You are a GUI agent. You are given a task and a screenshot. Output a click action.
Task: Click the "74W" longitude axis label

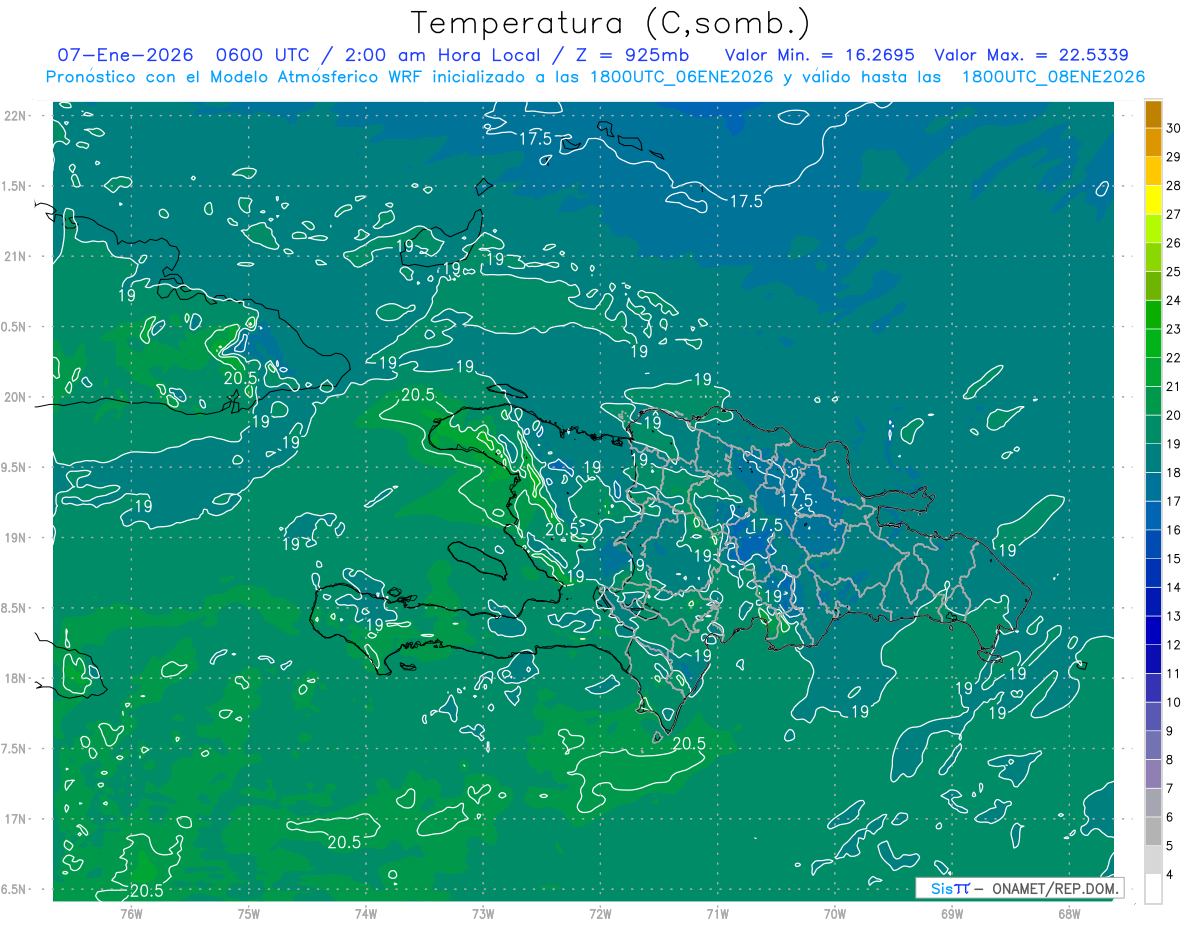tap(366, 914)
